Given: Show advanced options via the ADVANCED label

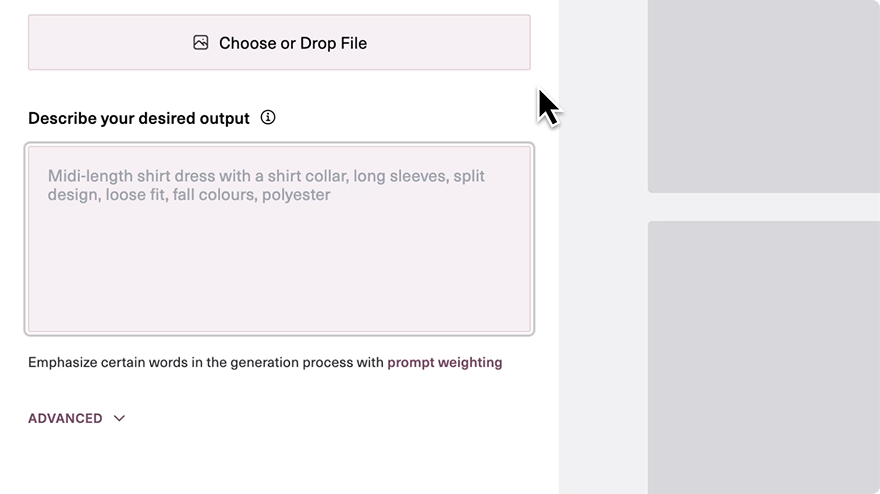Looking at the screenshot, I should (65, 418).
